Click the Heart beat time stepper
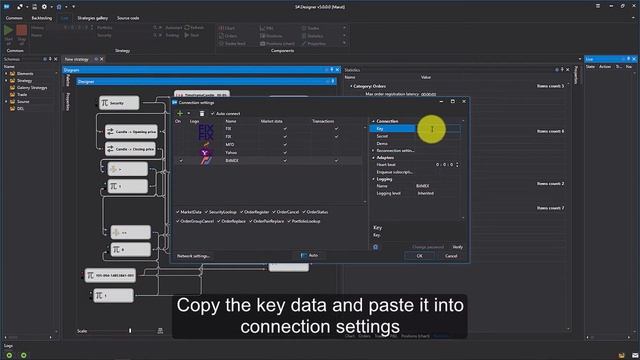Viewport: 640px width, 360px height. coord(457,164)
